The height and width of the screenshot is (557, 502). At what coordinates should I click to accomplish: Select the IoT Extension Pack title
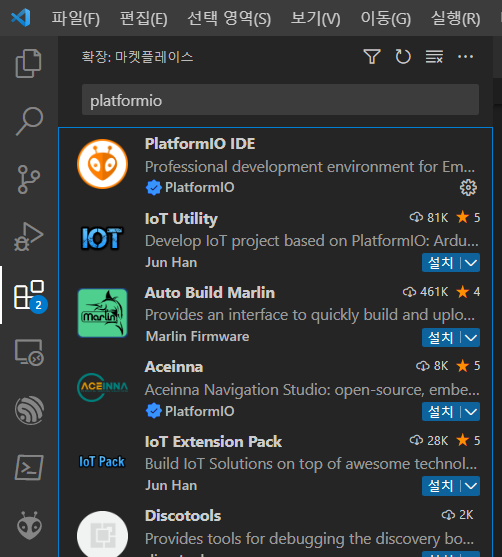(x=213, y=442)
